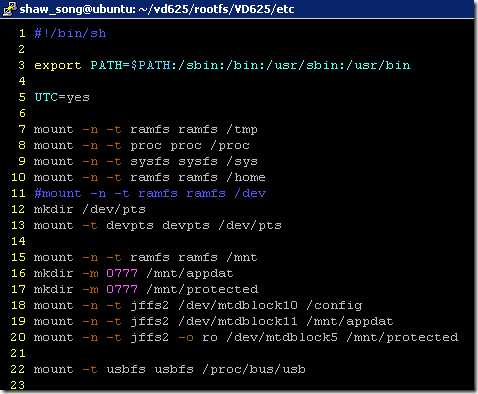Click '/tmp' in the line 7 mount command

pos(242,129)
